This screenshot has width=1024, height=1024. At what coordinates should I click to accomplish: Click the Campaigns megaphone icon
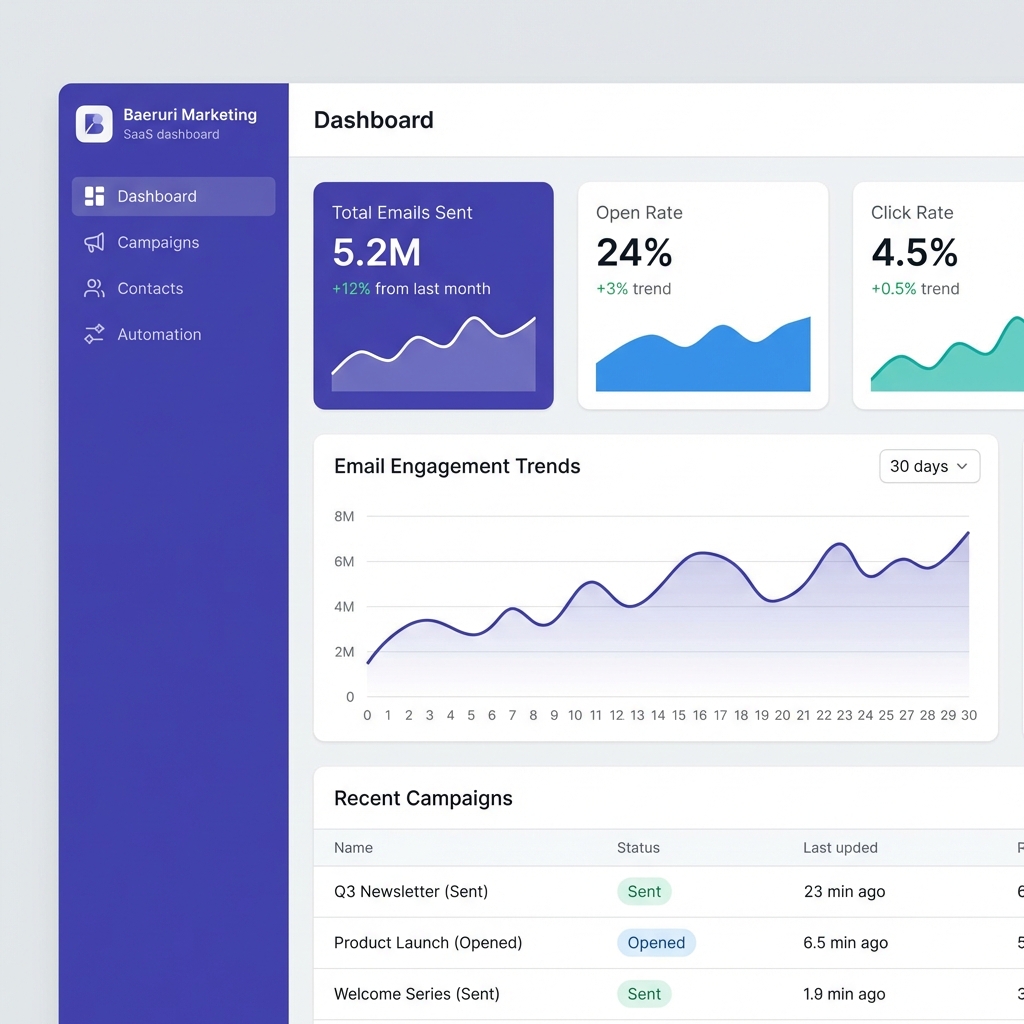(x=94, y=242)
